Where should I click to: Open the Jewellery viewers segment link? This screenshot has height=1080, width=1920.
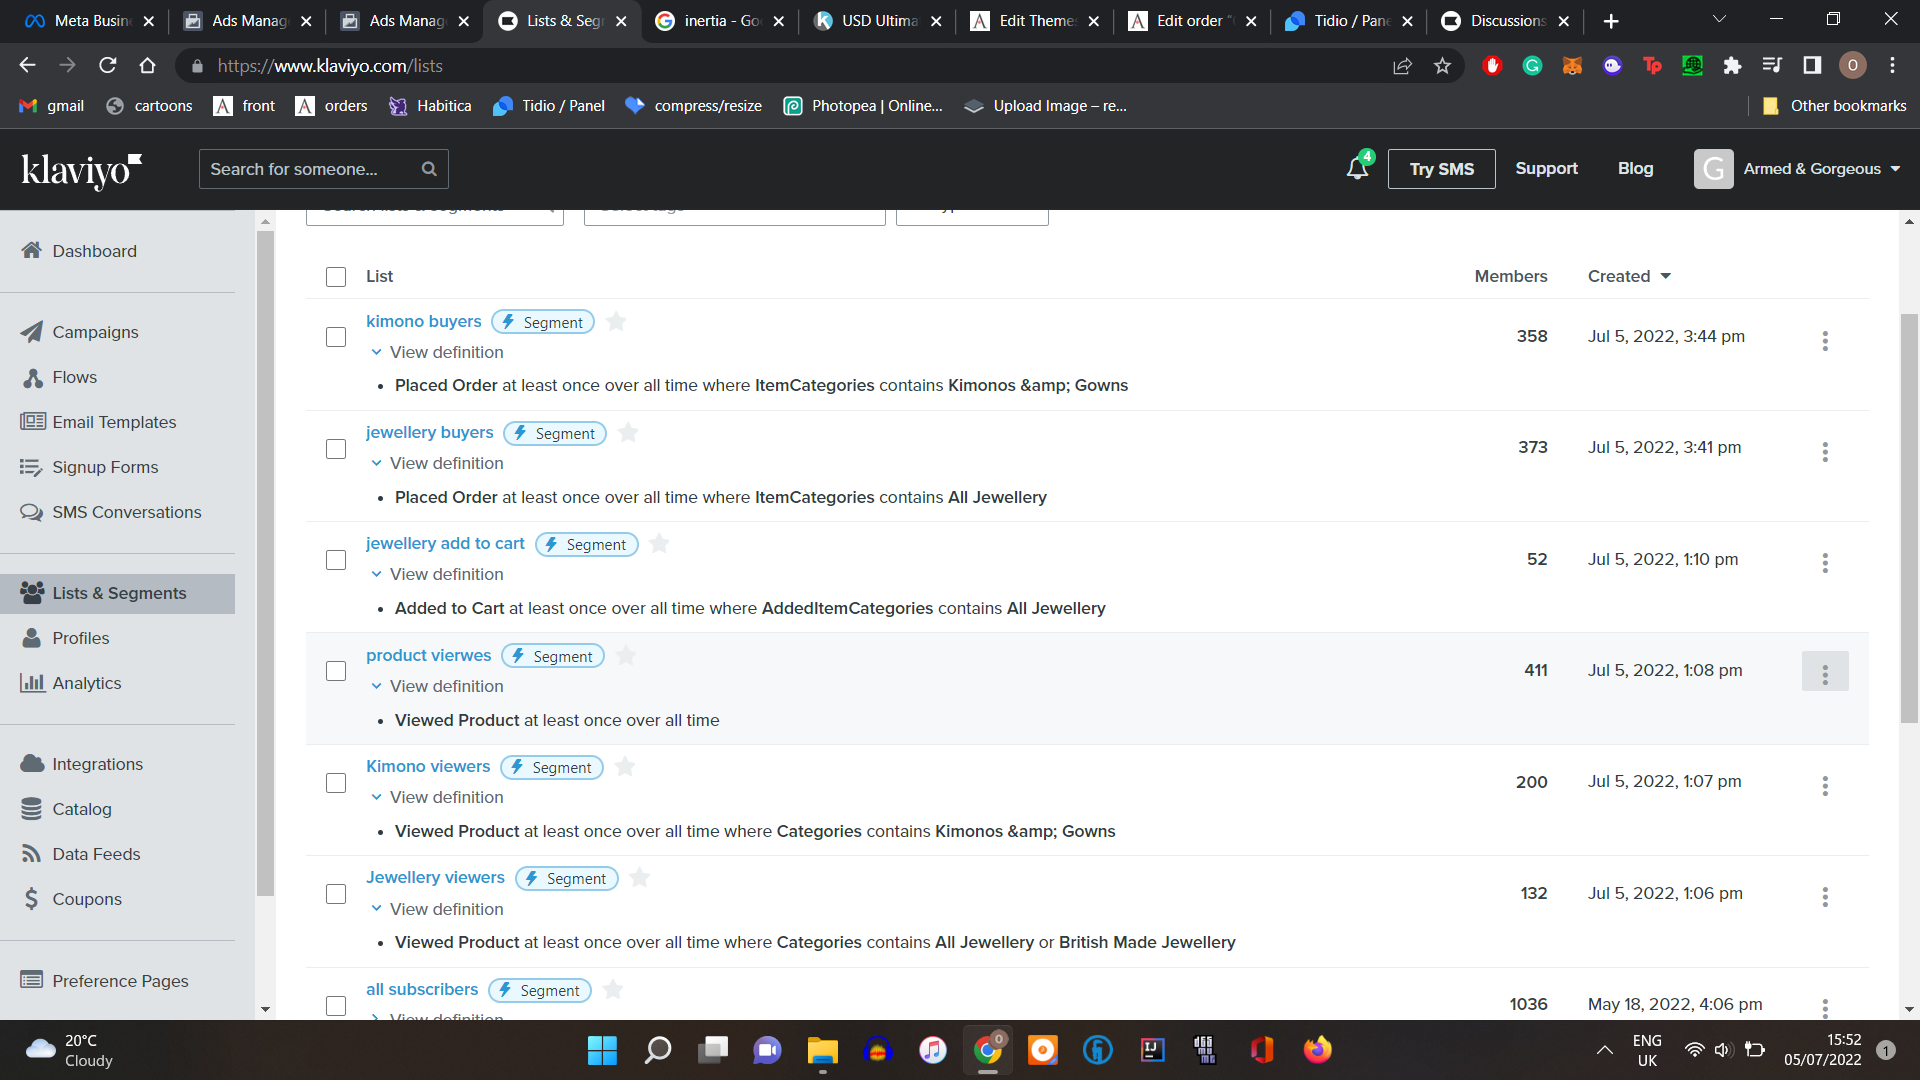435,877
